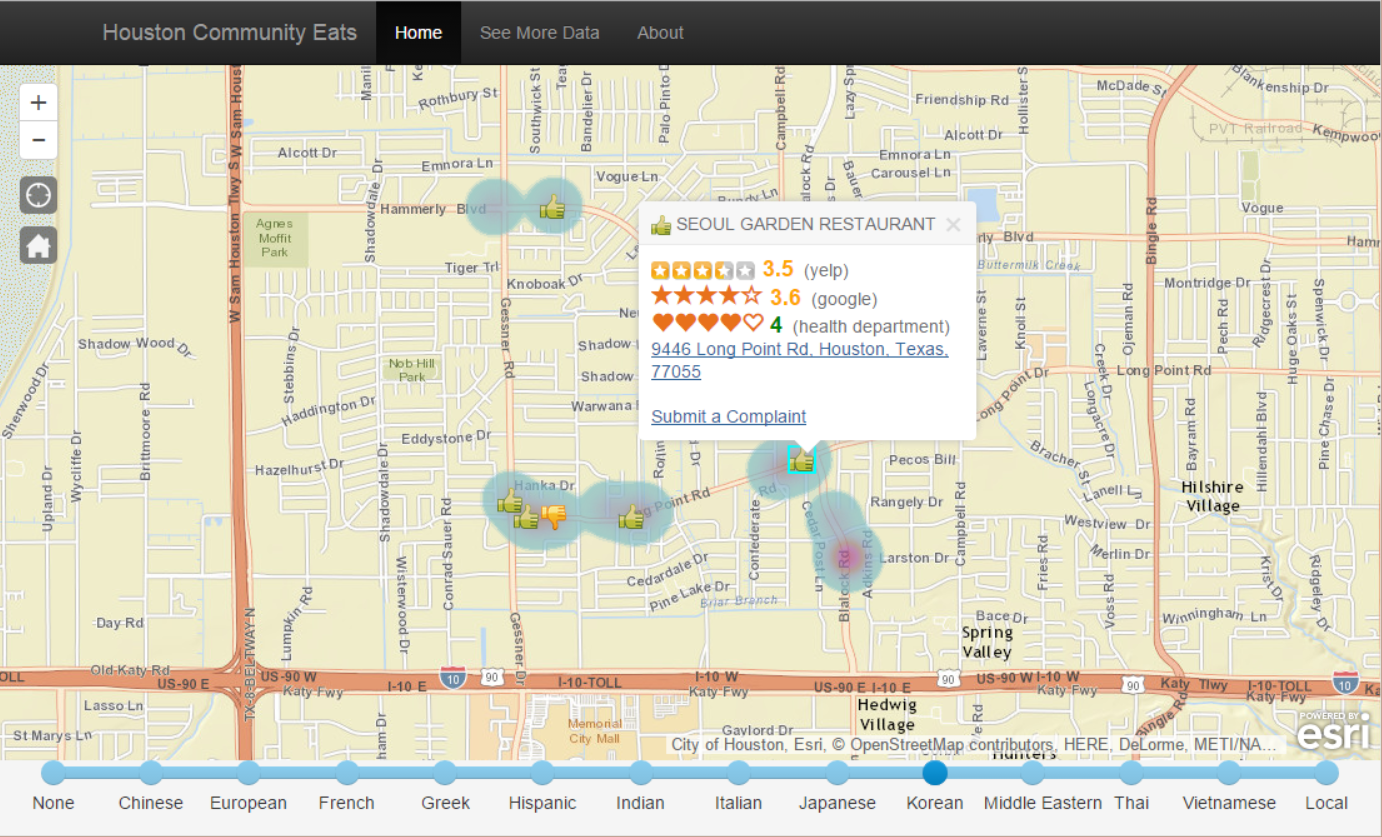This screenshot has height=837, width=1382.
Task: Click the Houston Community Eats brand title
Action: click(229, 32)
